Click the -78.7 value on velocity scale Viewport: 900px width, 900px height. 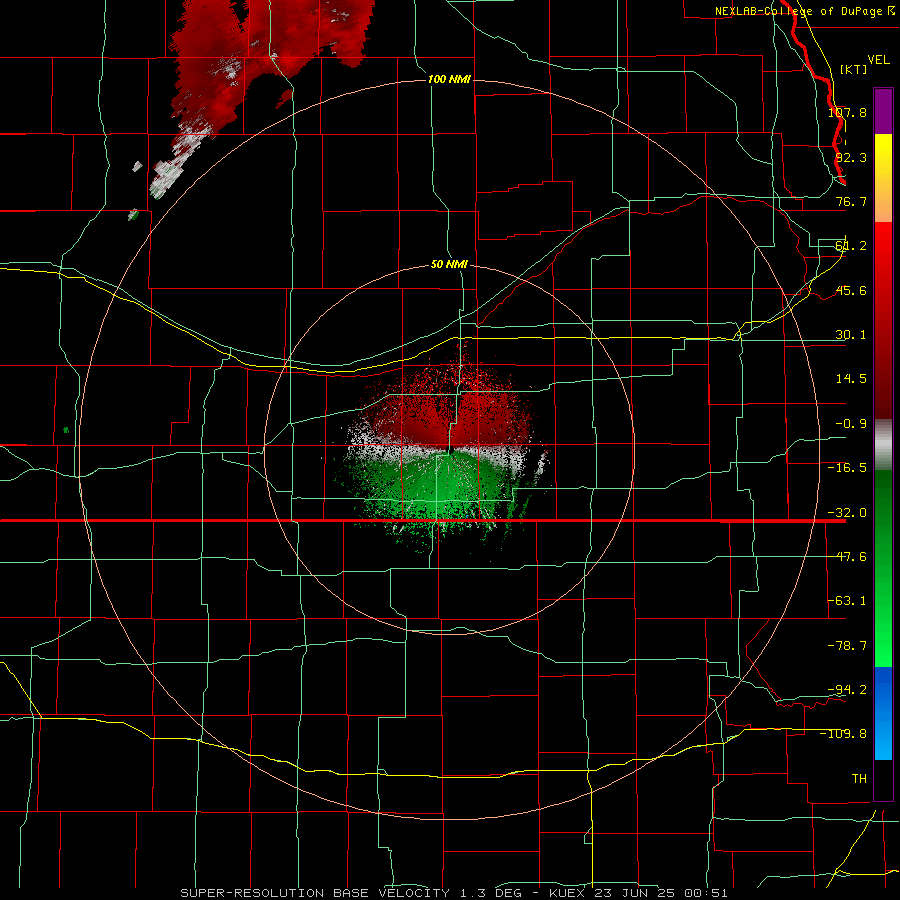click(x=847, y=646)
